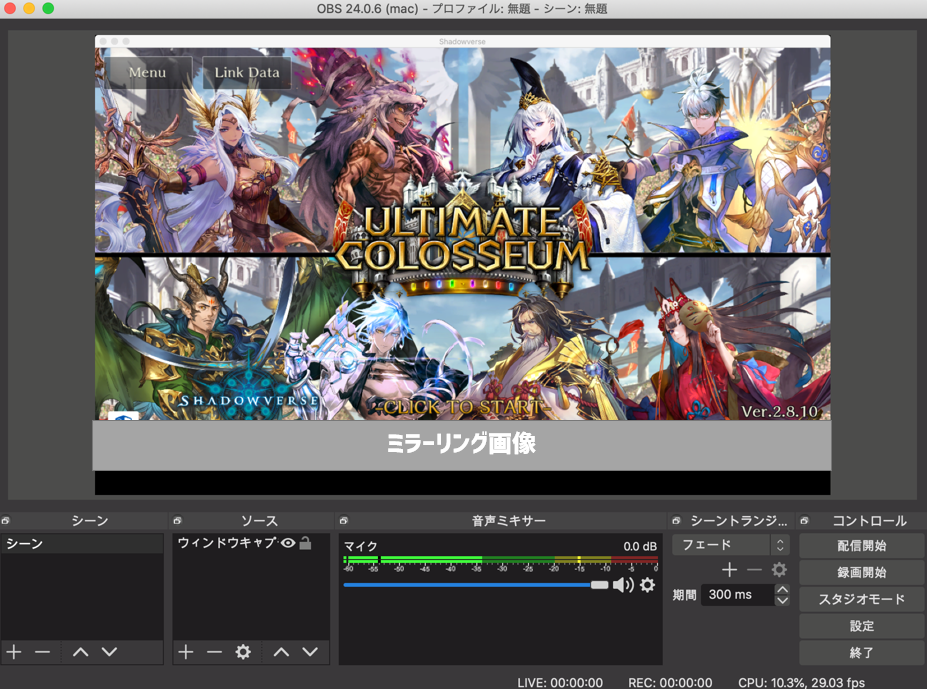Click the yellow macOS minimize button

click(x=29, y=8)
